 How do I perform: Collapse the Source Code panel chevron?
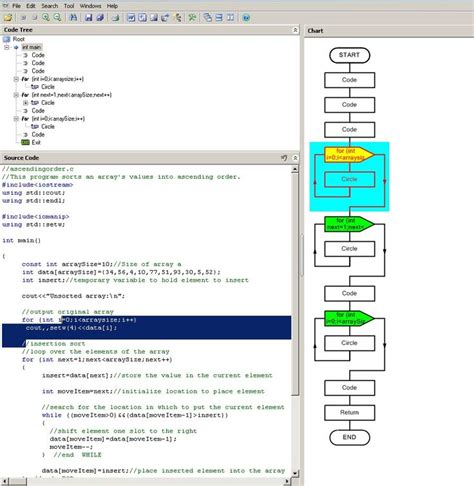pos(295,158)
